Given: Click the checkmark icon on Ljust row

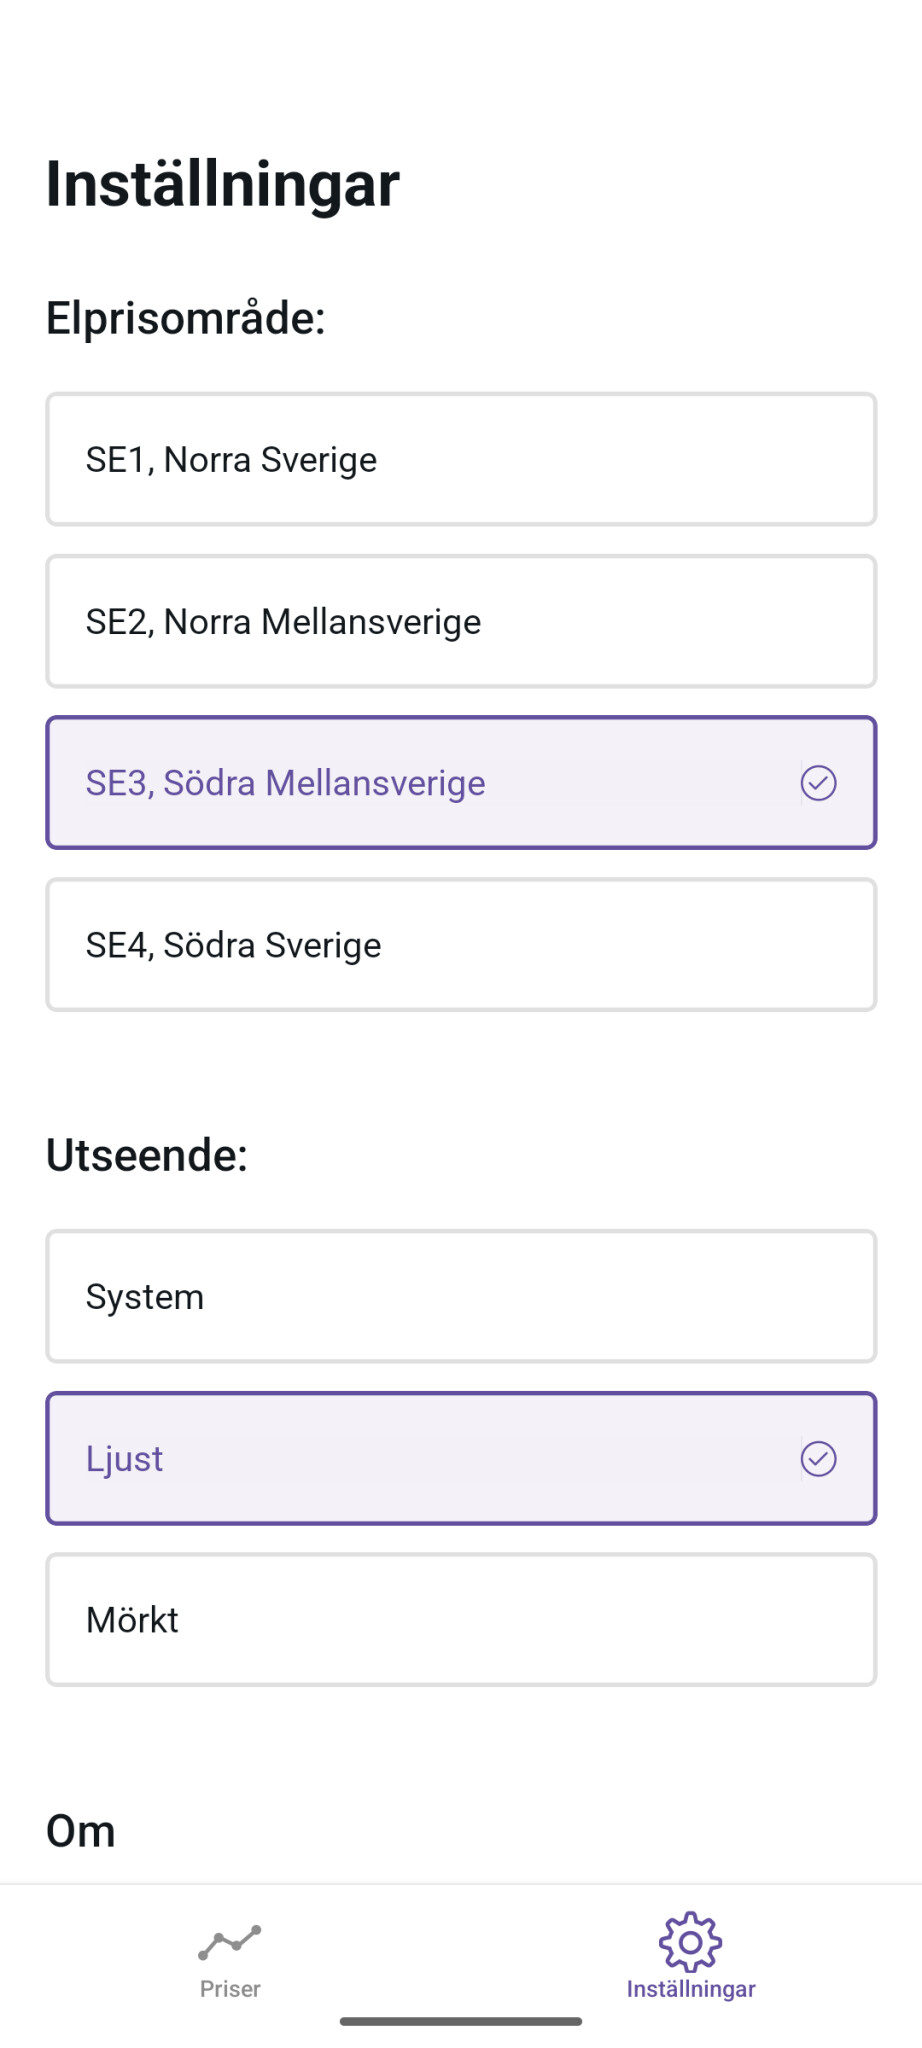Looking at the screenshot, I should tap(818, 1459).
